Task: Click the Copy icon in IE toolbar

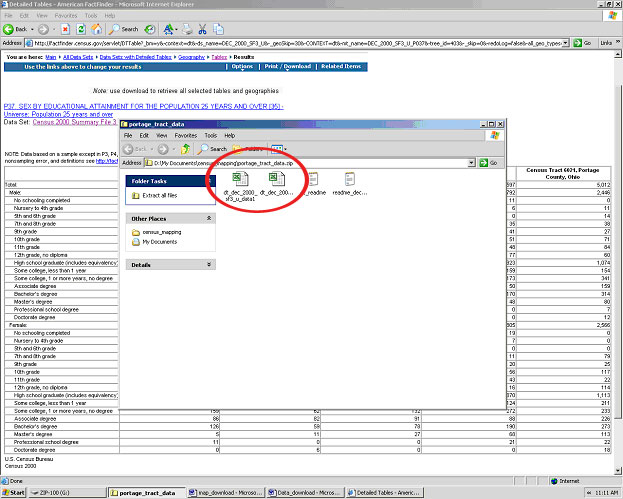Action: pyautogui.click(x=218, y=29)
